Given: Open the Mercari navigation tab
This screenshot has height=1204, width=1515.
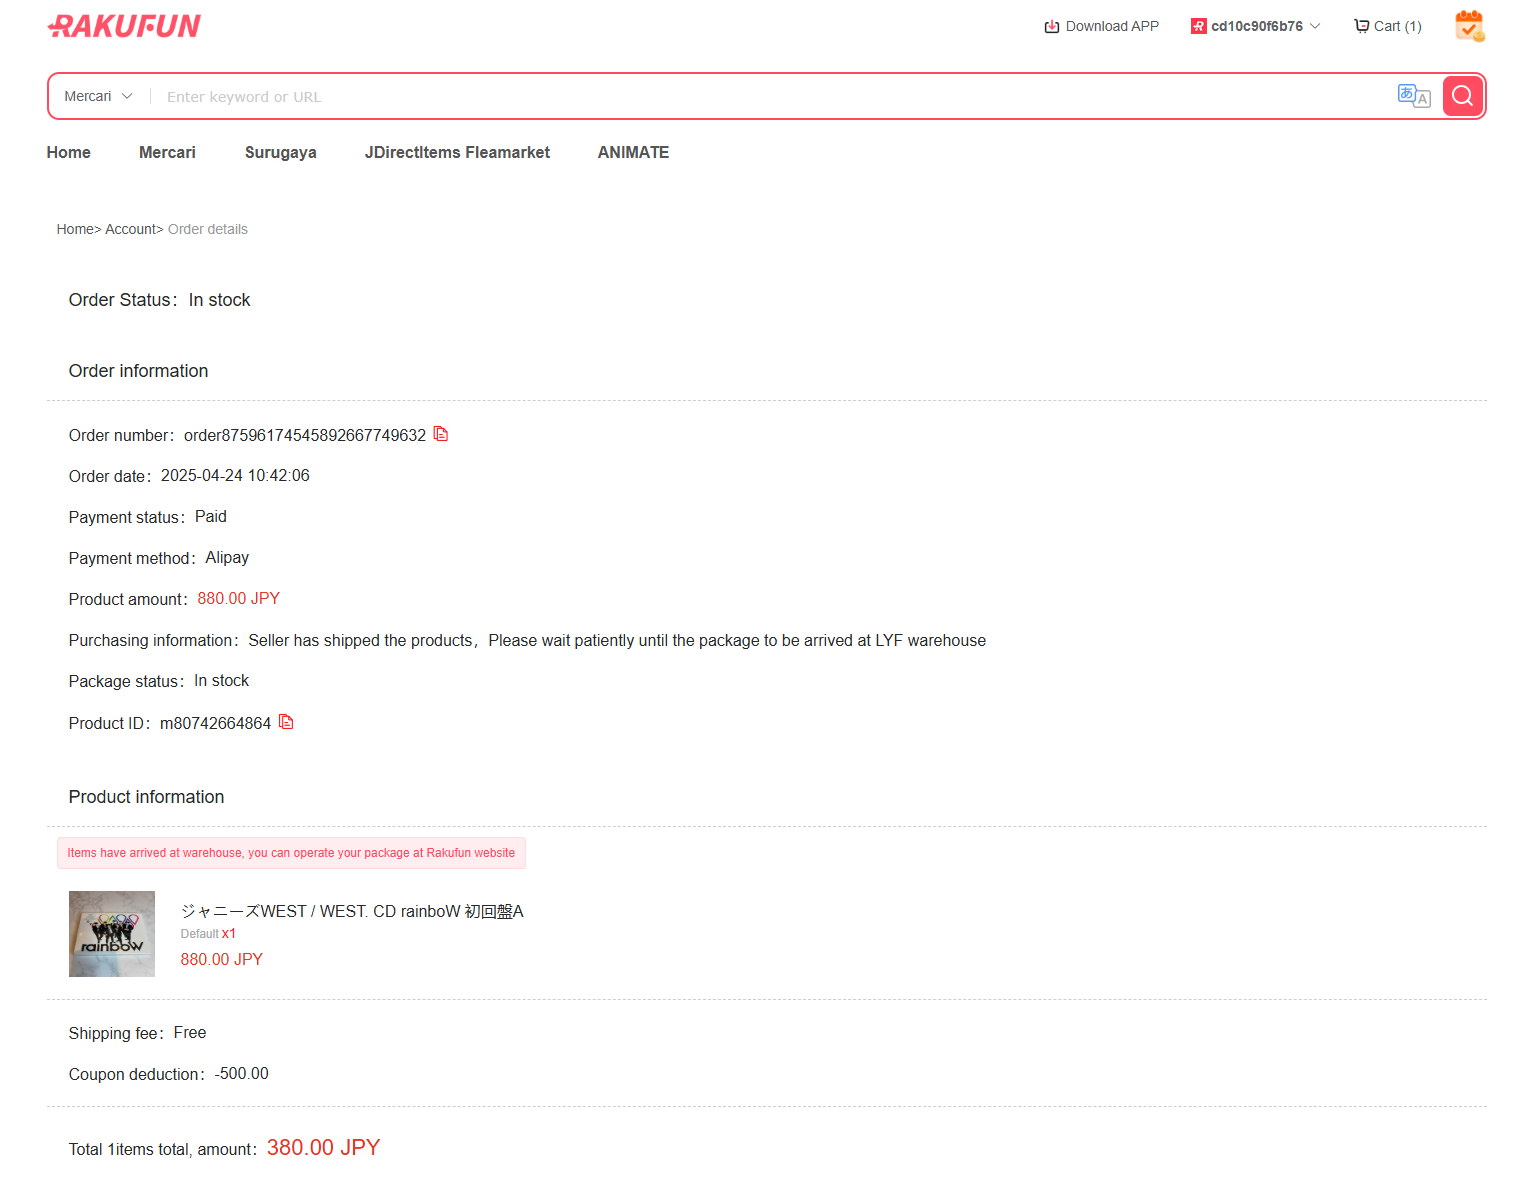Looking at the screenshot, I should tap(167, 152).
